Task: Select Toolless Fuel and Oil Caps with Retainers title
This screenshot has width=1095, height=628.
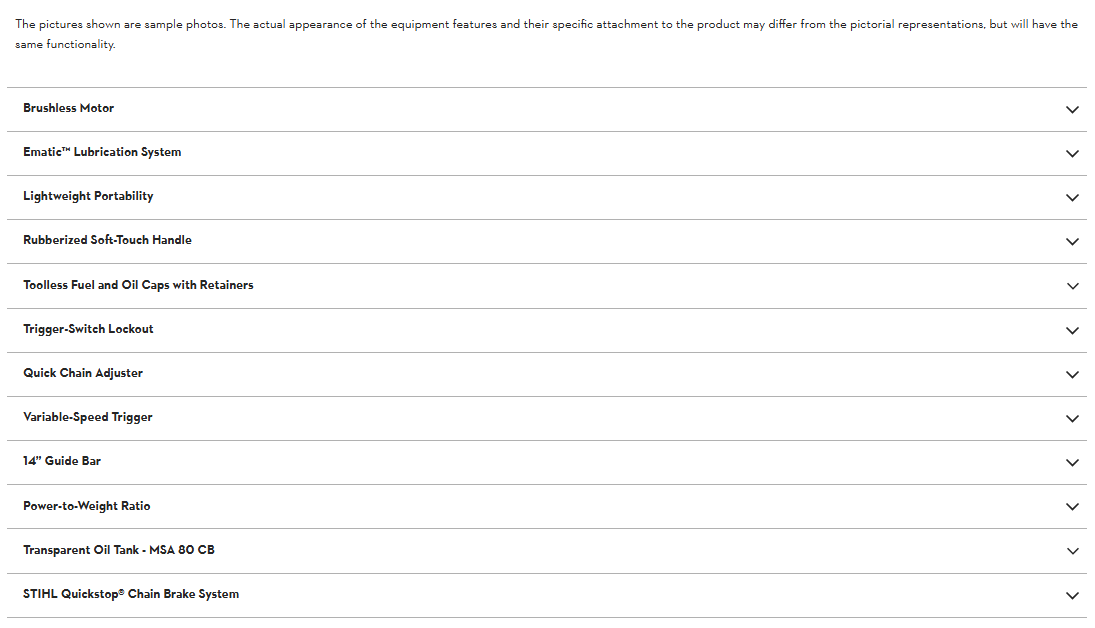Action: (138, 285)
